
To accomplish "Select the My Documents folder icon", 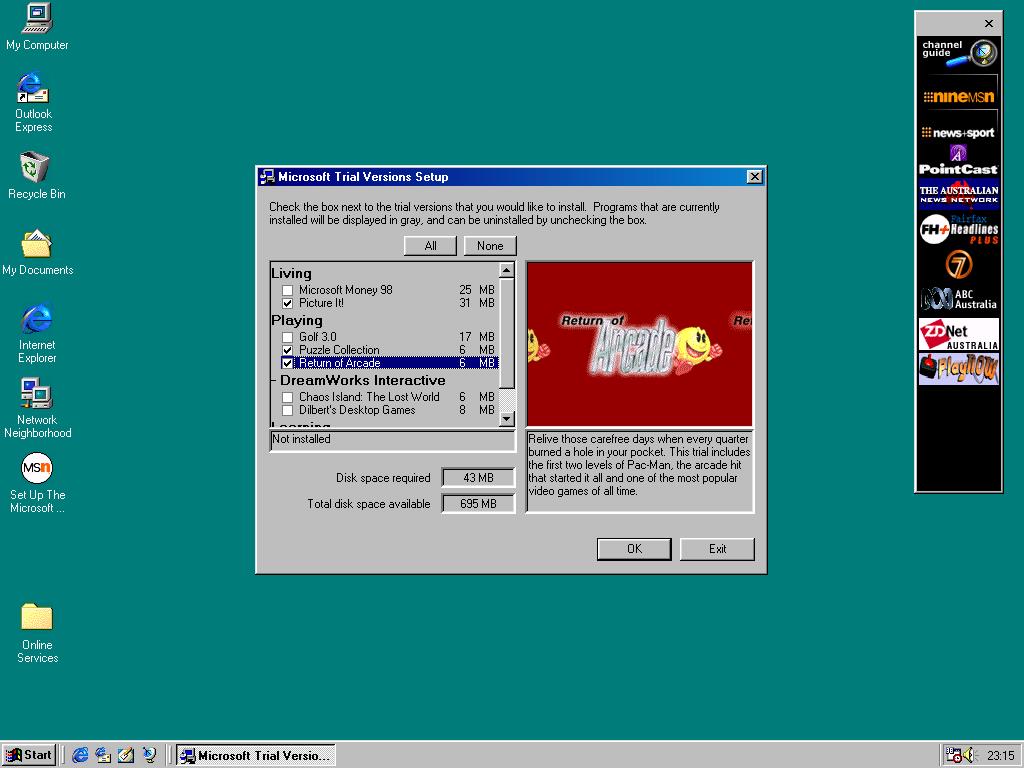I will click(x=37, y=252).
